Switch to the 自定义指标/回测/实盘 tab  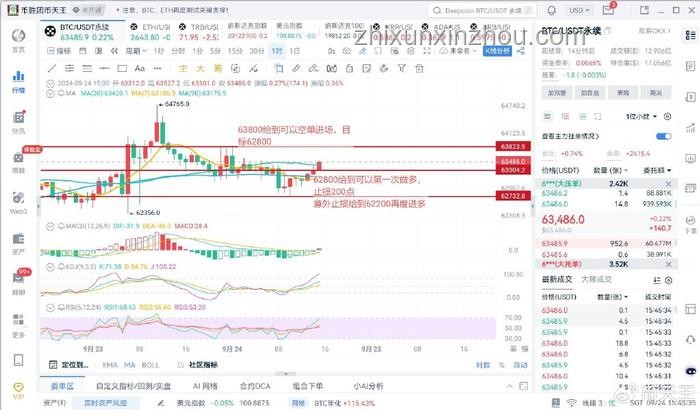point(133,386)
